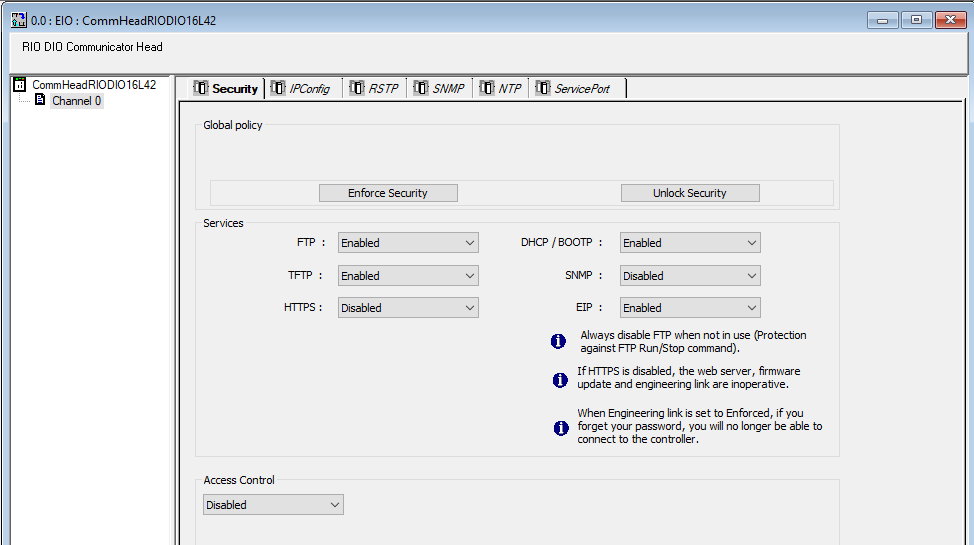
Task: Click the Engineering link info icon
Action: pos(560,428)
